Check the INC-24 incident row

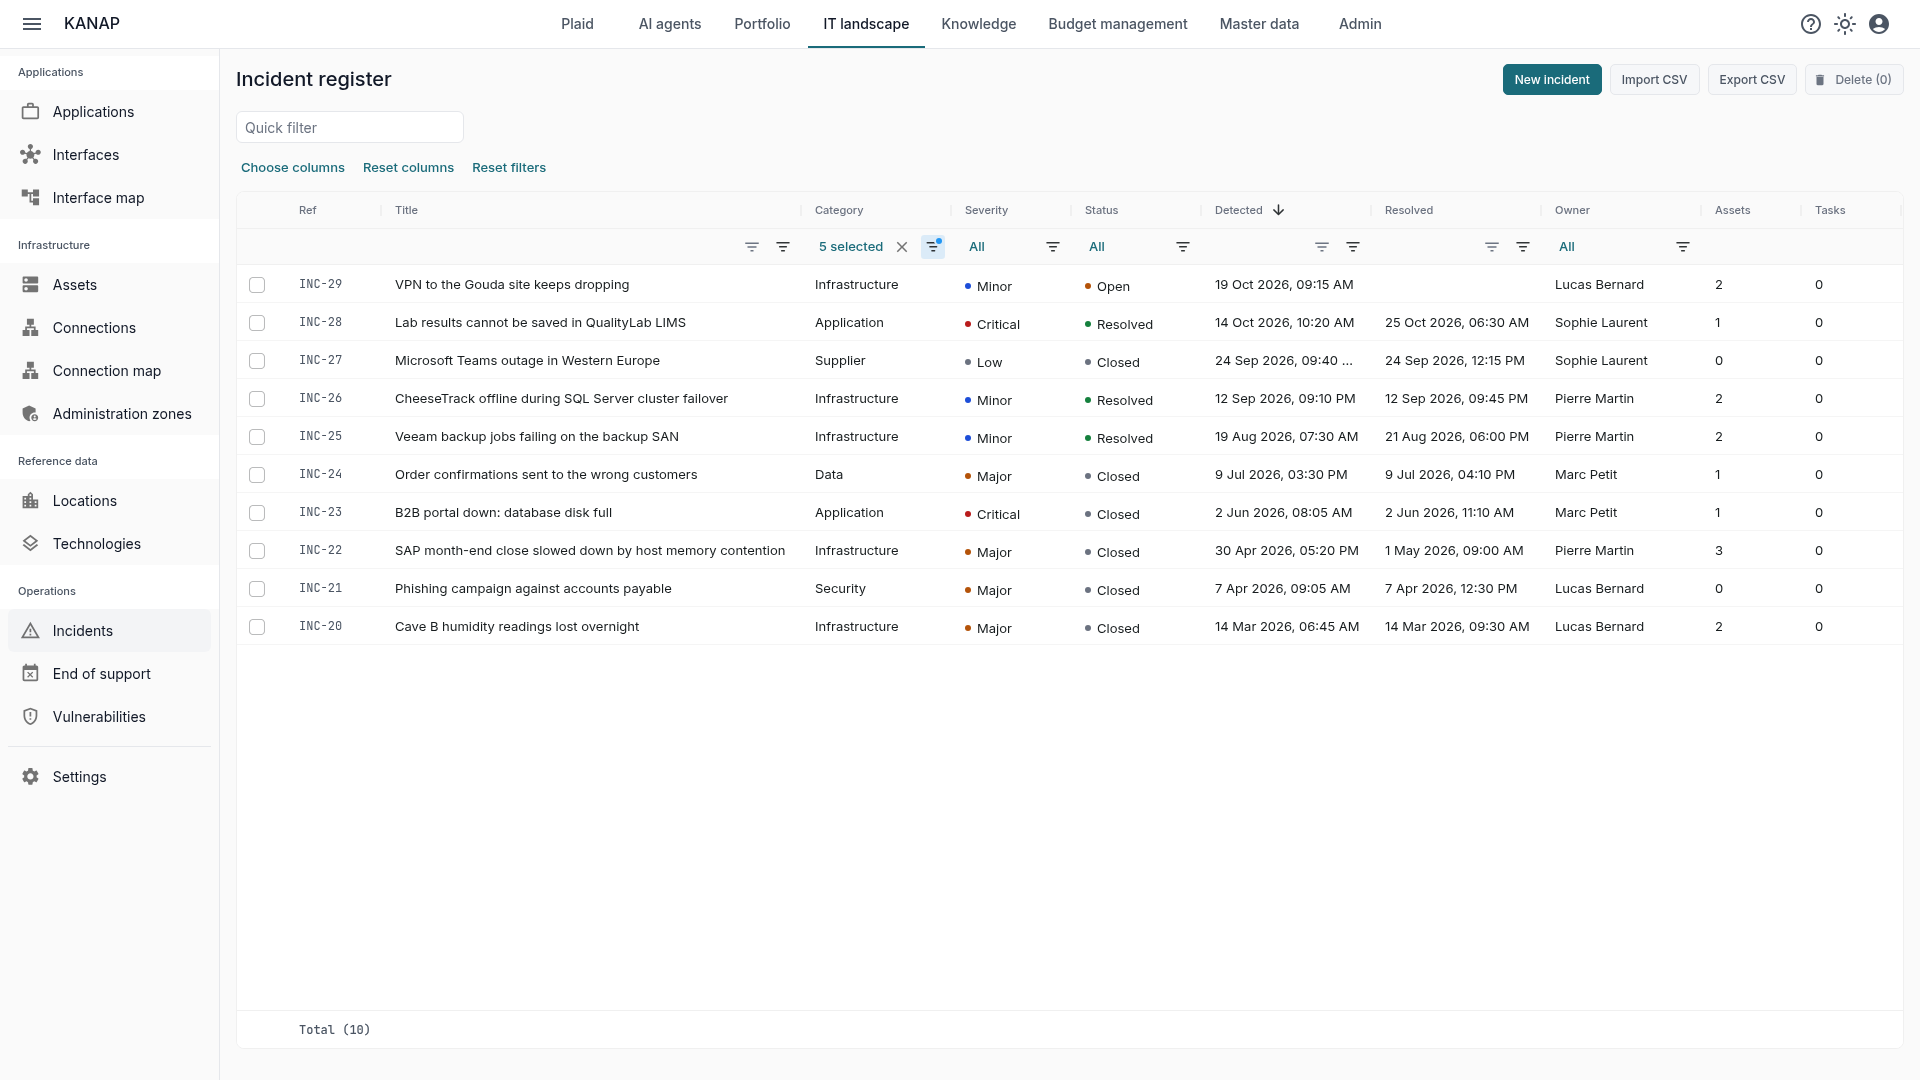257,475
